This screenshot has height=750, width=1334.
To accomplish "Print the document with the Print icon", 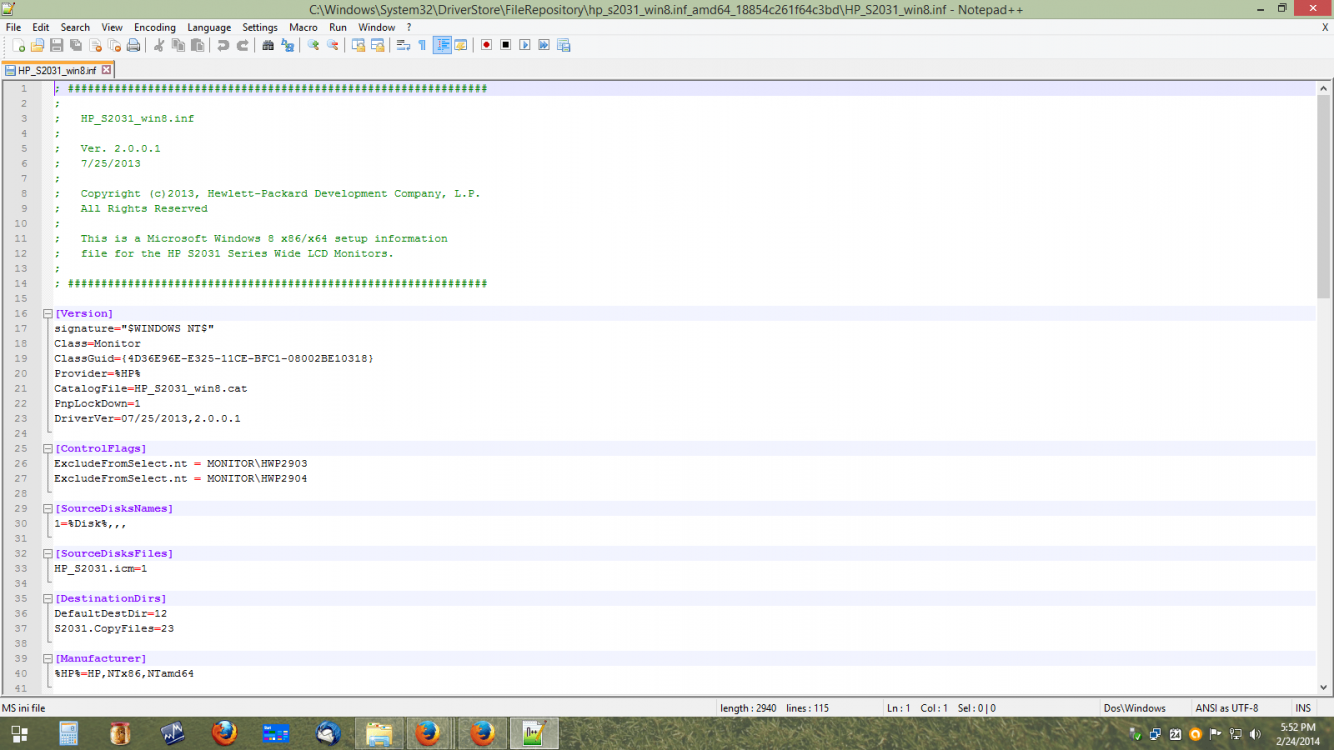I will [x=133, y=46].
